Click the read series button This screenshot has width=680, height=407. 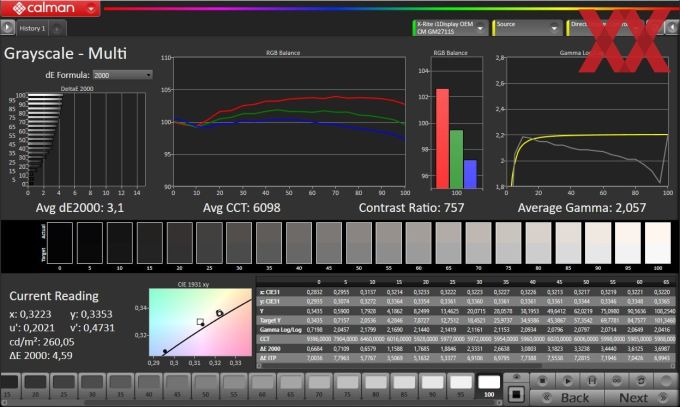coord(592,381)
